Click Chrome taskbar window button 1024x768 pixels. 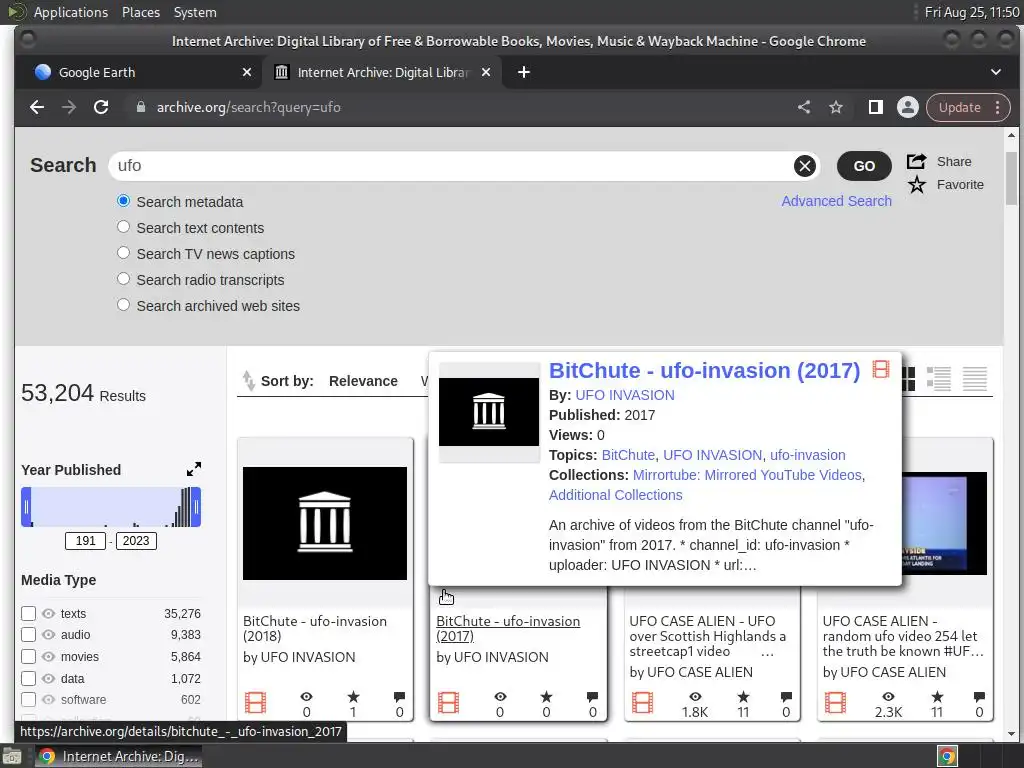pos(118,756)
